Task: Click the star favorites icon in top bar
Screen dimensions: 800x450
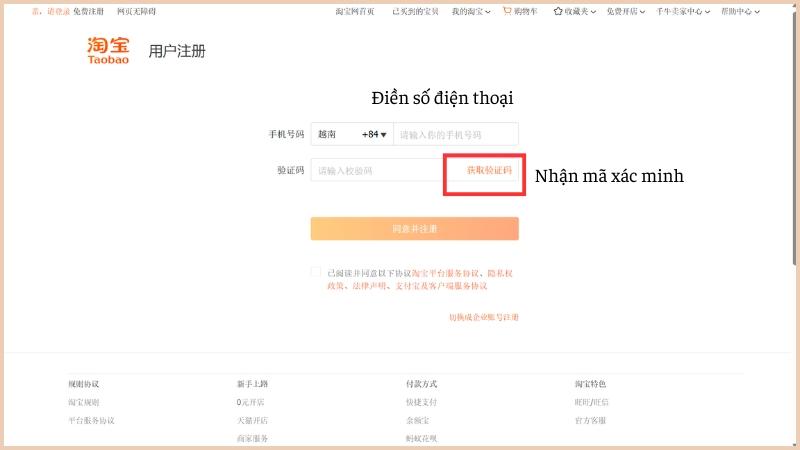Action: coord(558,11)
